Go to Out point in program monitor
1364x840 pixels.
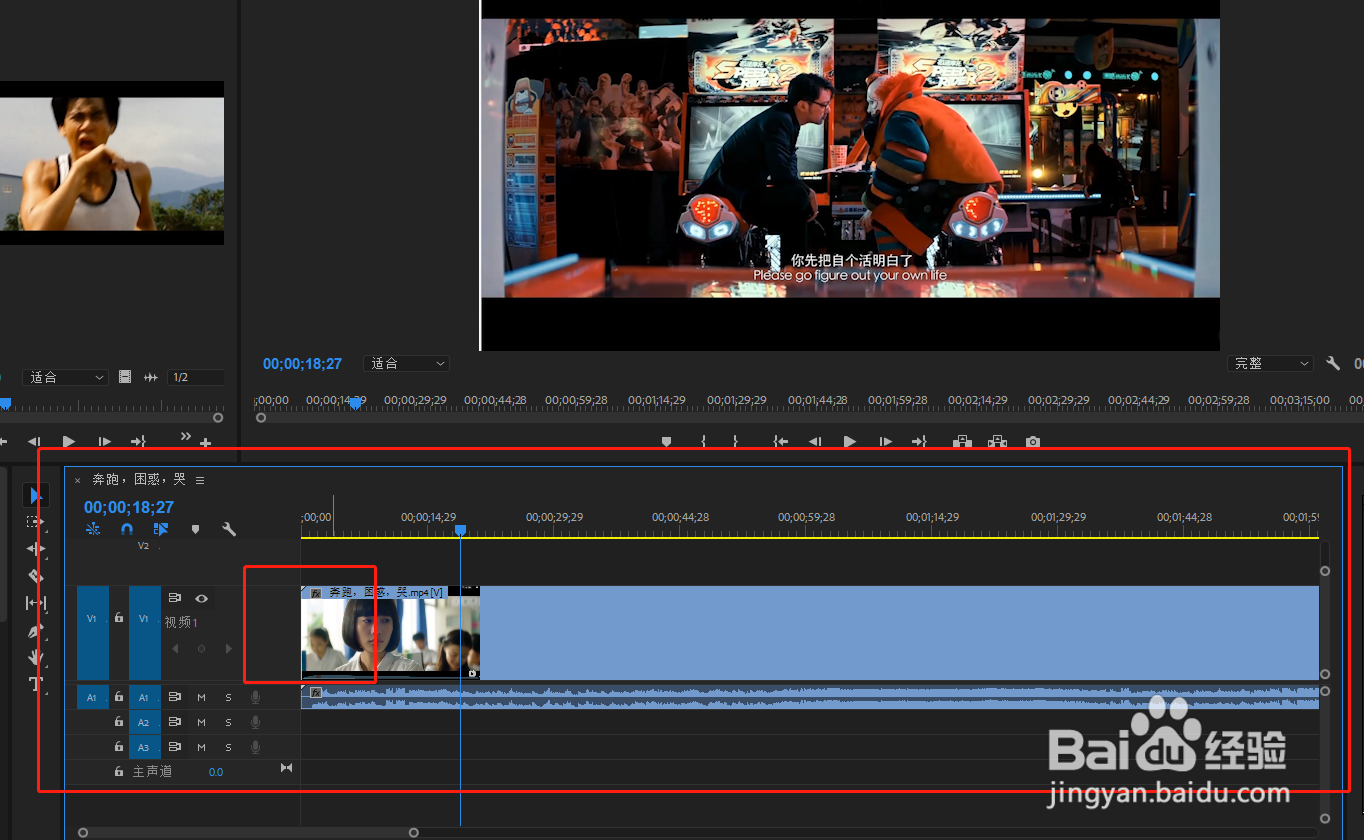(919, 441)
